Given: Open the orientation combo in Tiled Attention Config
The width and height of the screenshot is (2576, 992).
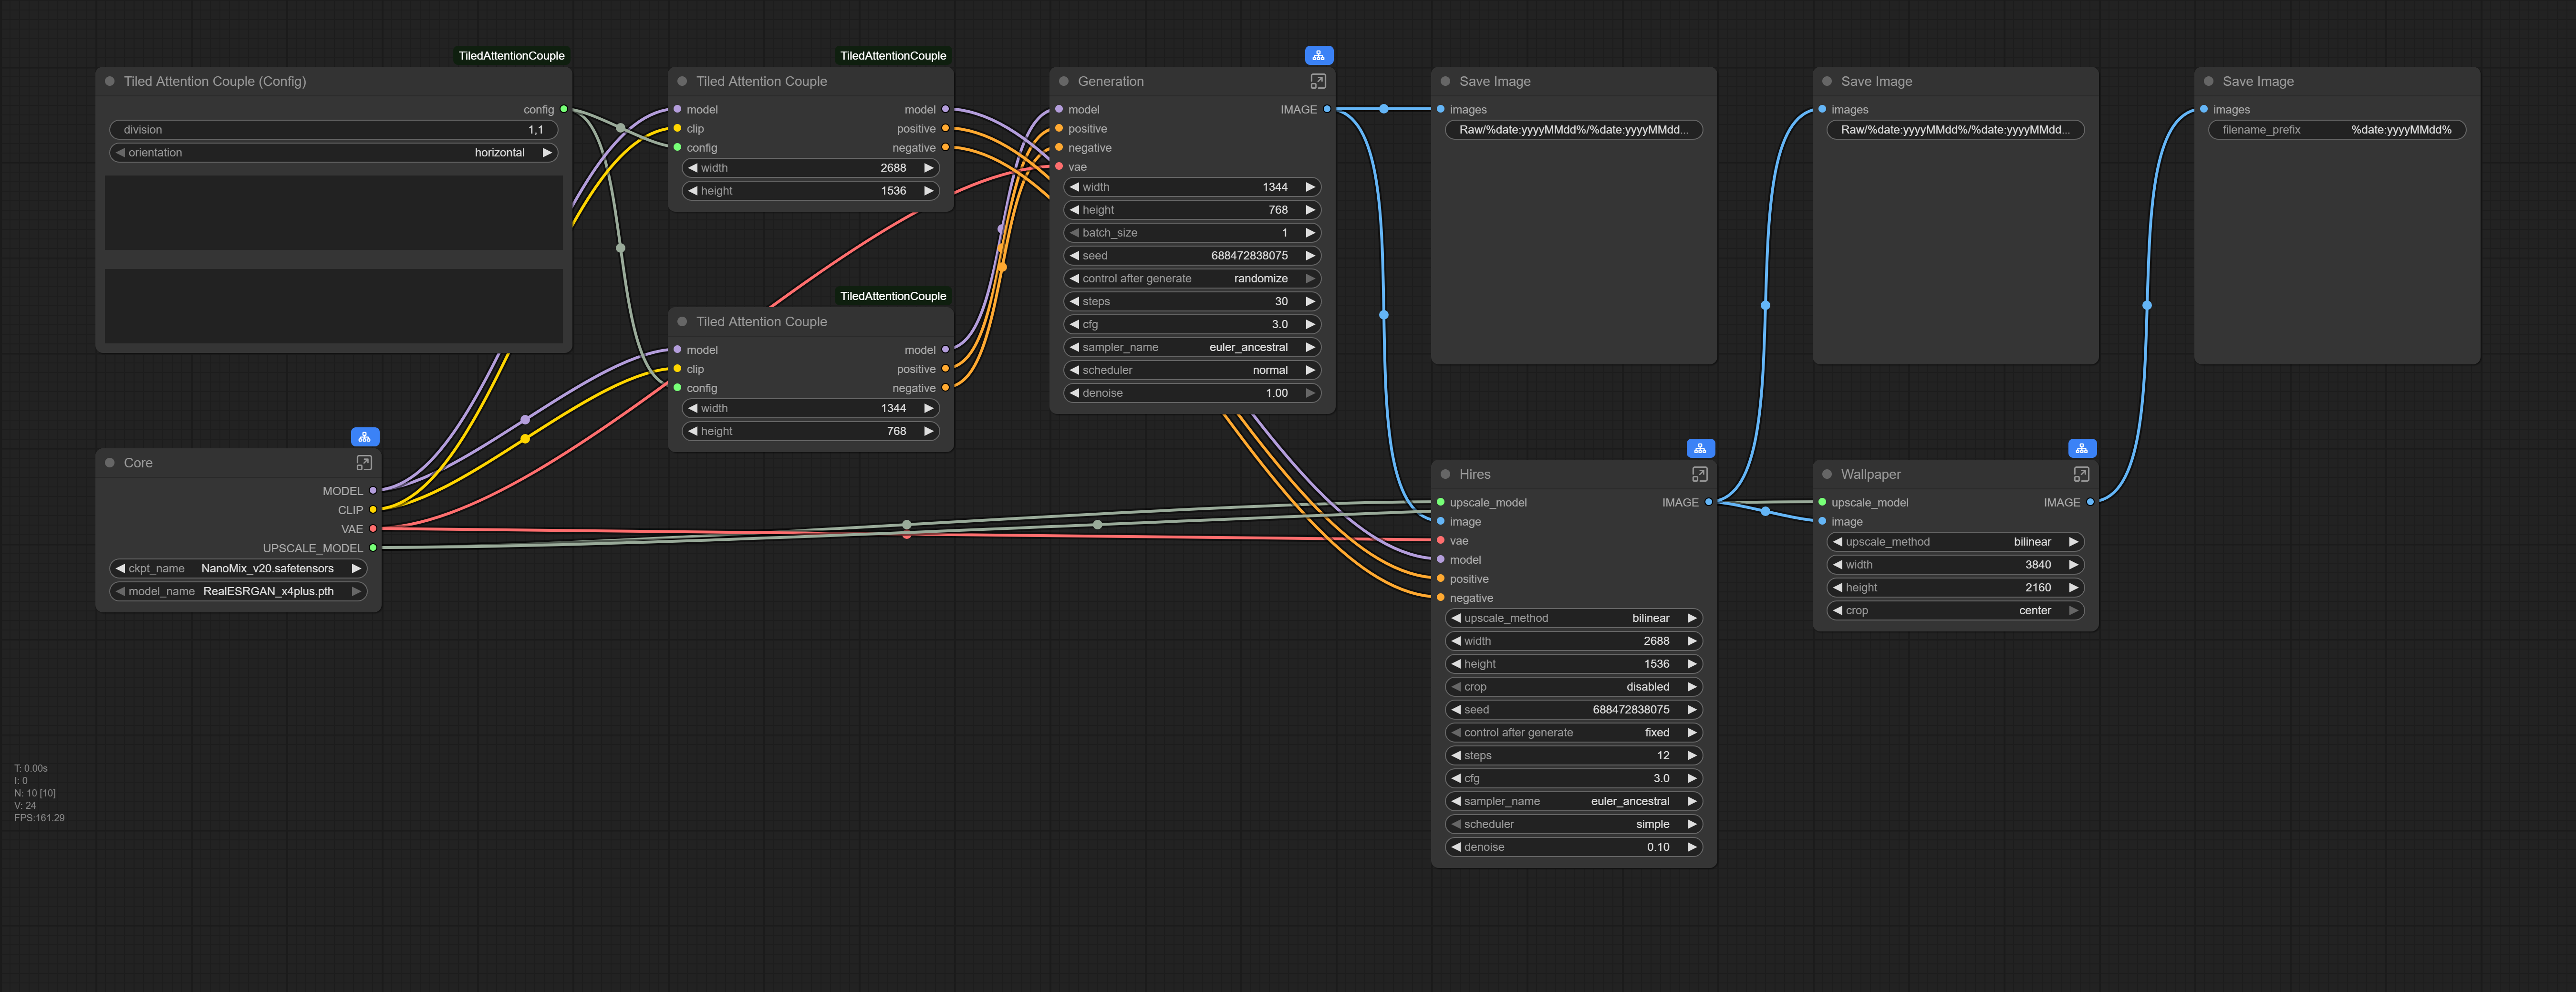Looking at the screenshot, I should [x=333, y=153].
